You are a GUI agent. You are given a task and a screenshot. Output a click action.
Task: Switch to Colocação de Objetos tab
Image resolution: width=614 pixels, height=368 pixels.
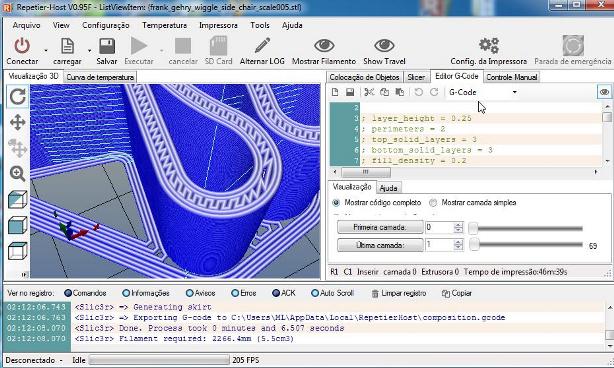364,77
